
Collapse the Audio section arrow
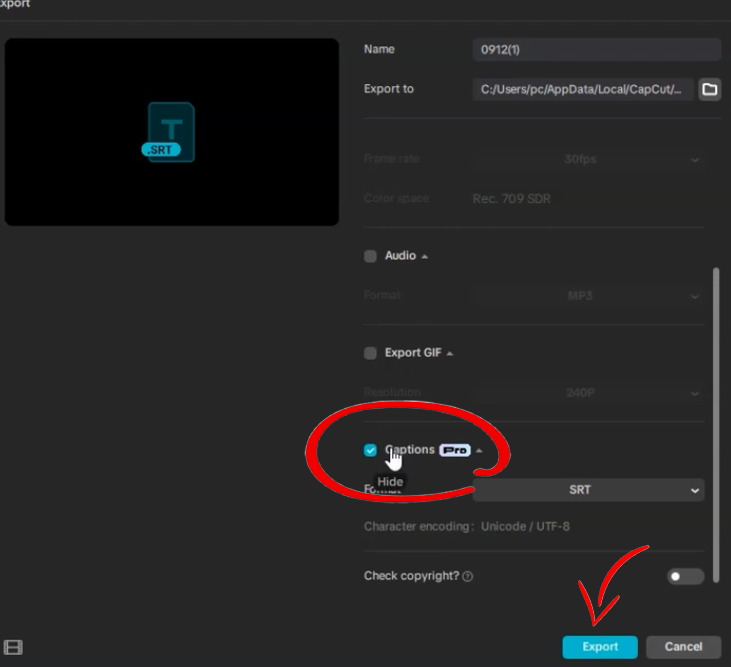coord(424,256)
